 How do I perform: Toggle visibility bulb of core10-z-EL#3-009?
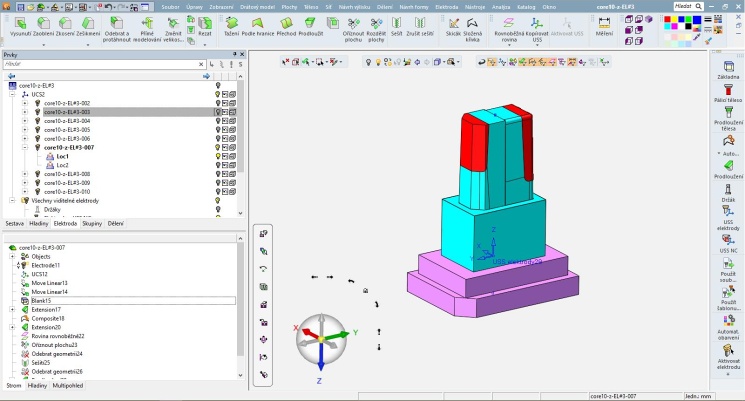pos(217,183)
